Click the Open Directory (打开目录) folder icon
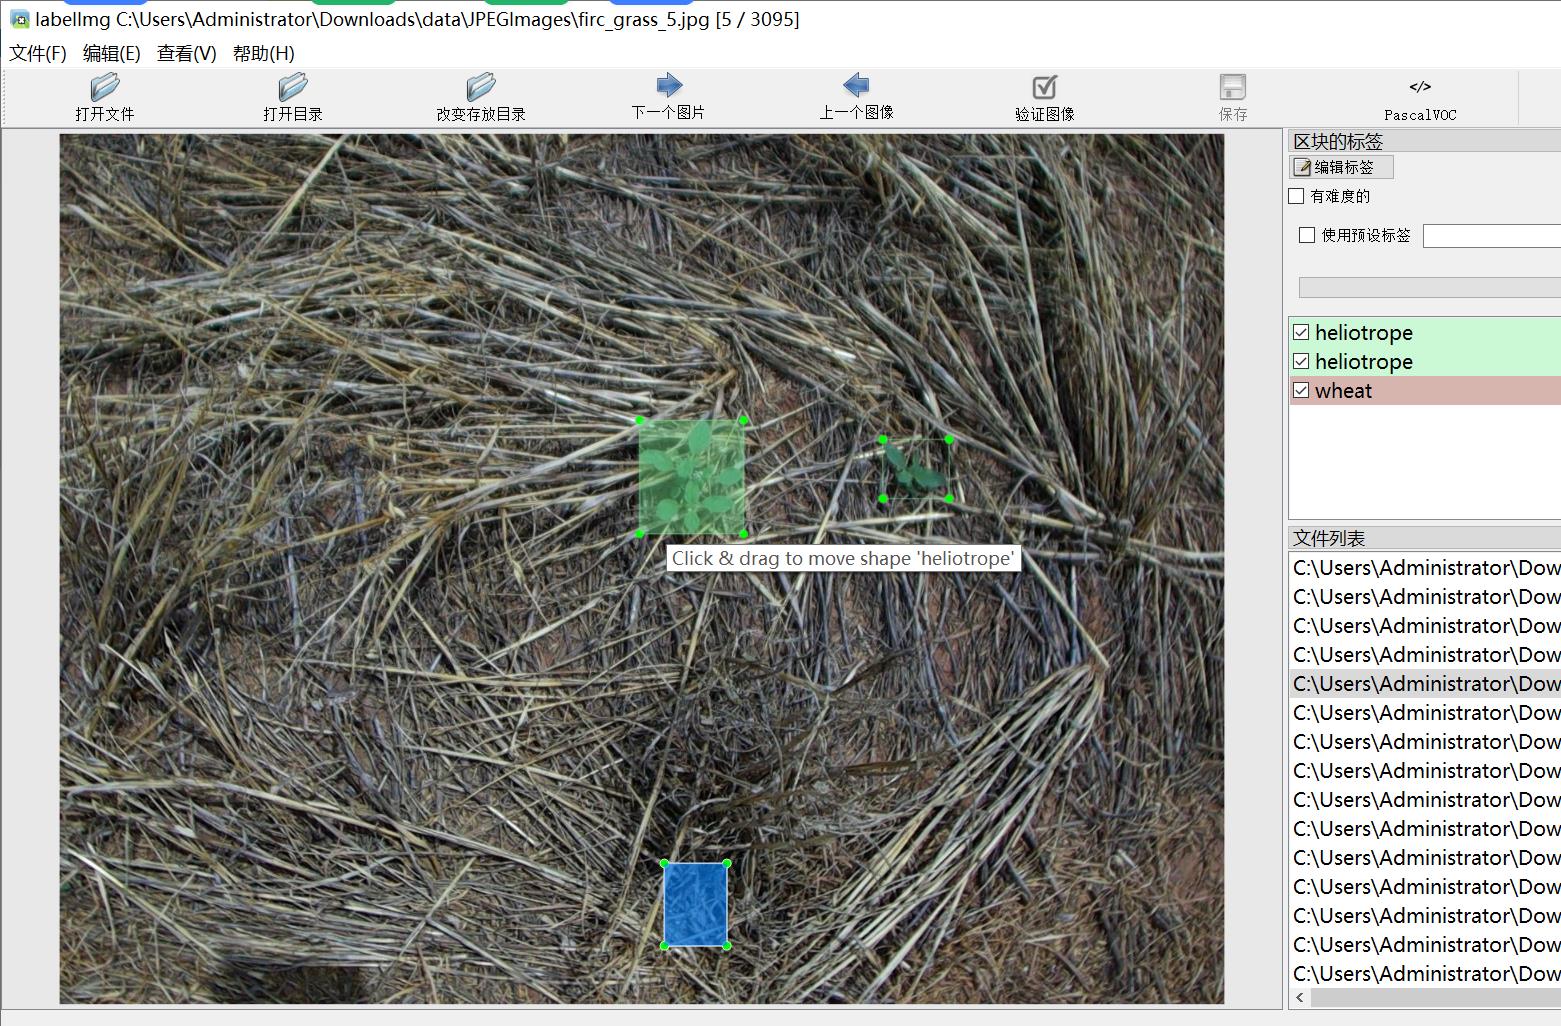Screen dimensions: 1561x1026 coord(292,88)
